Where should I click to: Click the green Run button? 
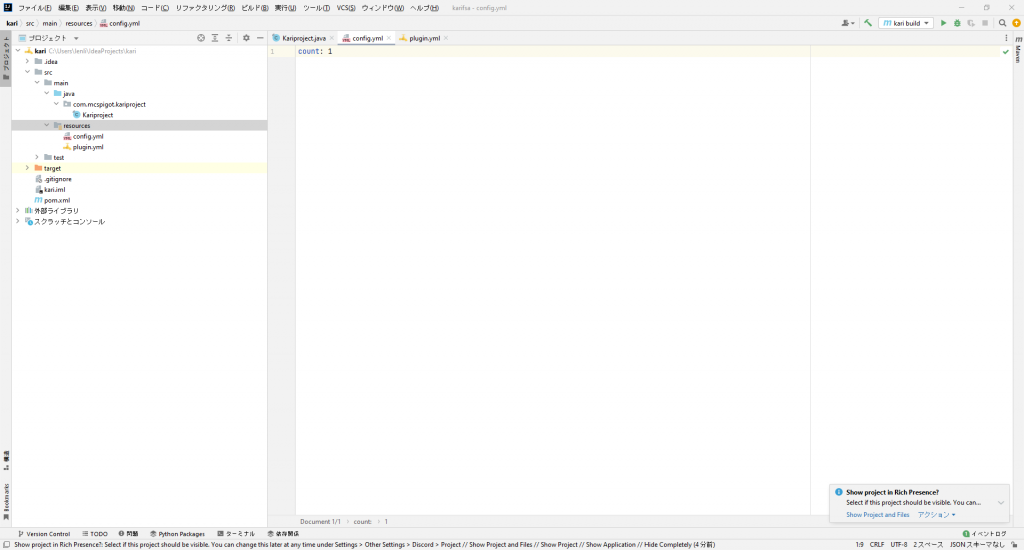coord(943,23)
